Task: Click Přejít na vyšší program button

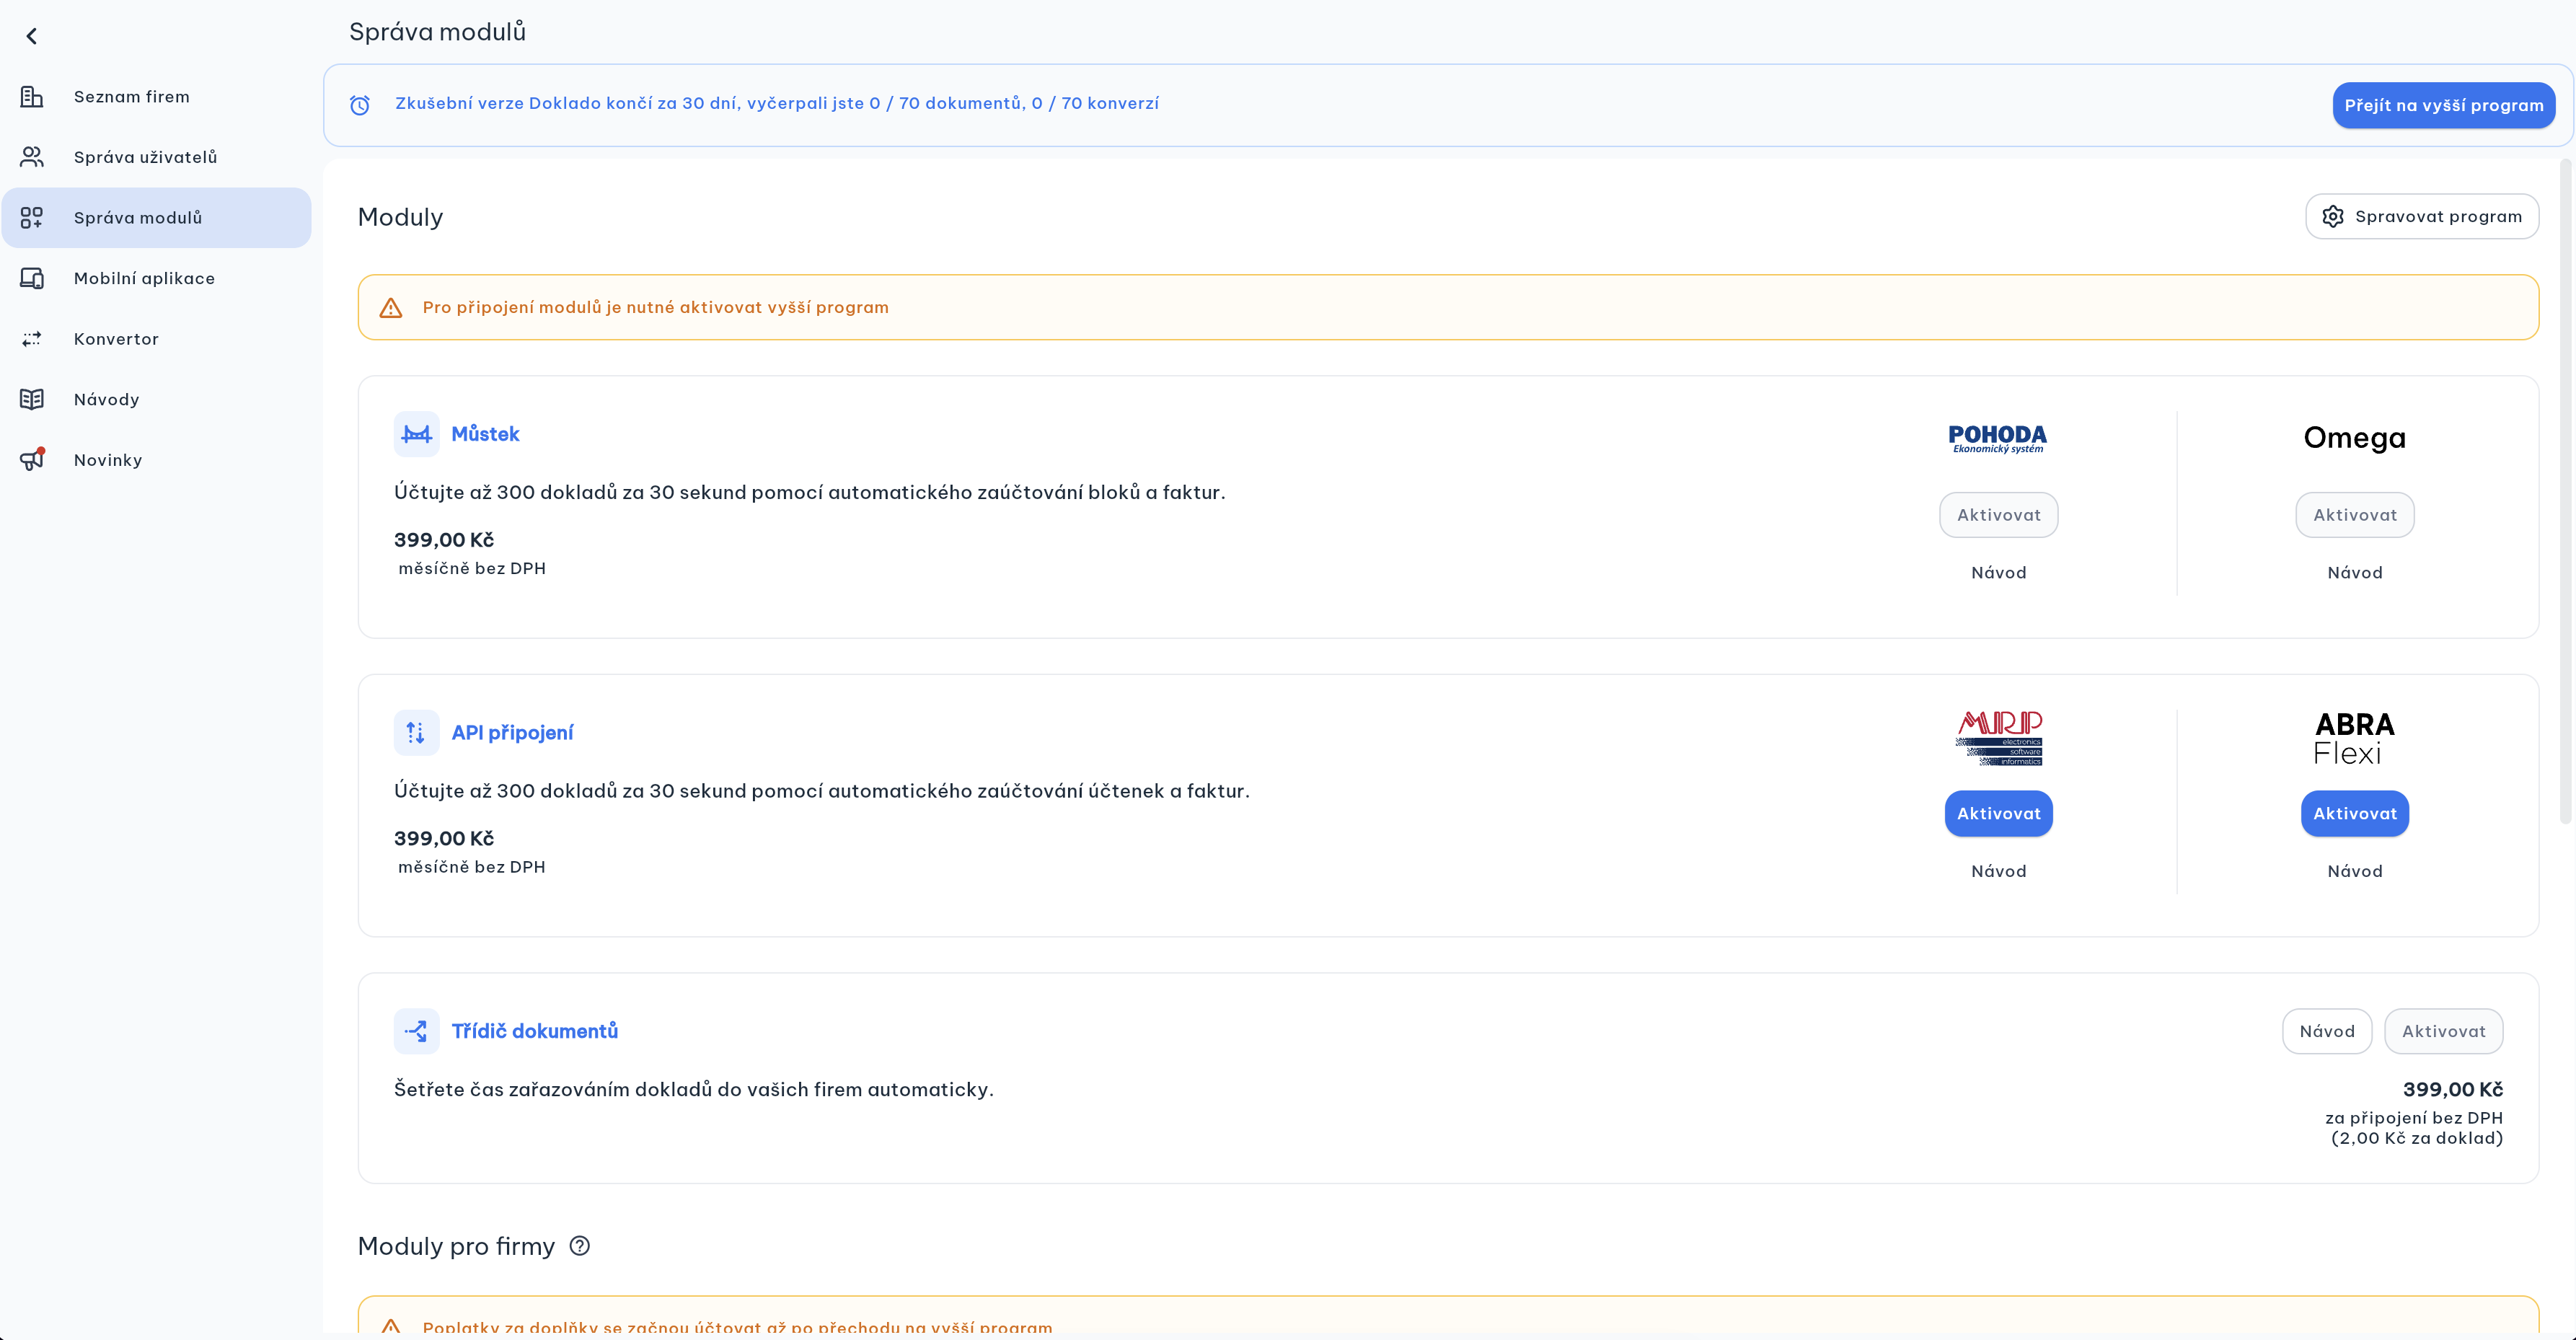Action: (x=2443, y=105)
